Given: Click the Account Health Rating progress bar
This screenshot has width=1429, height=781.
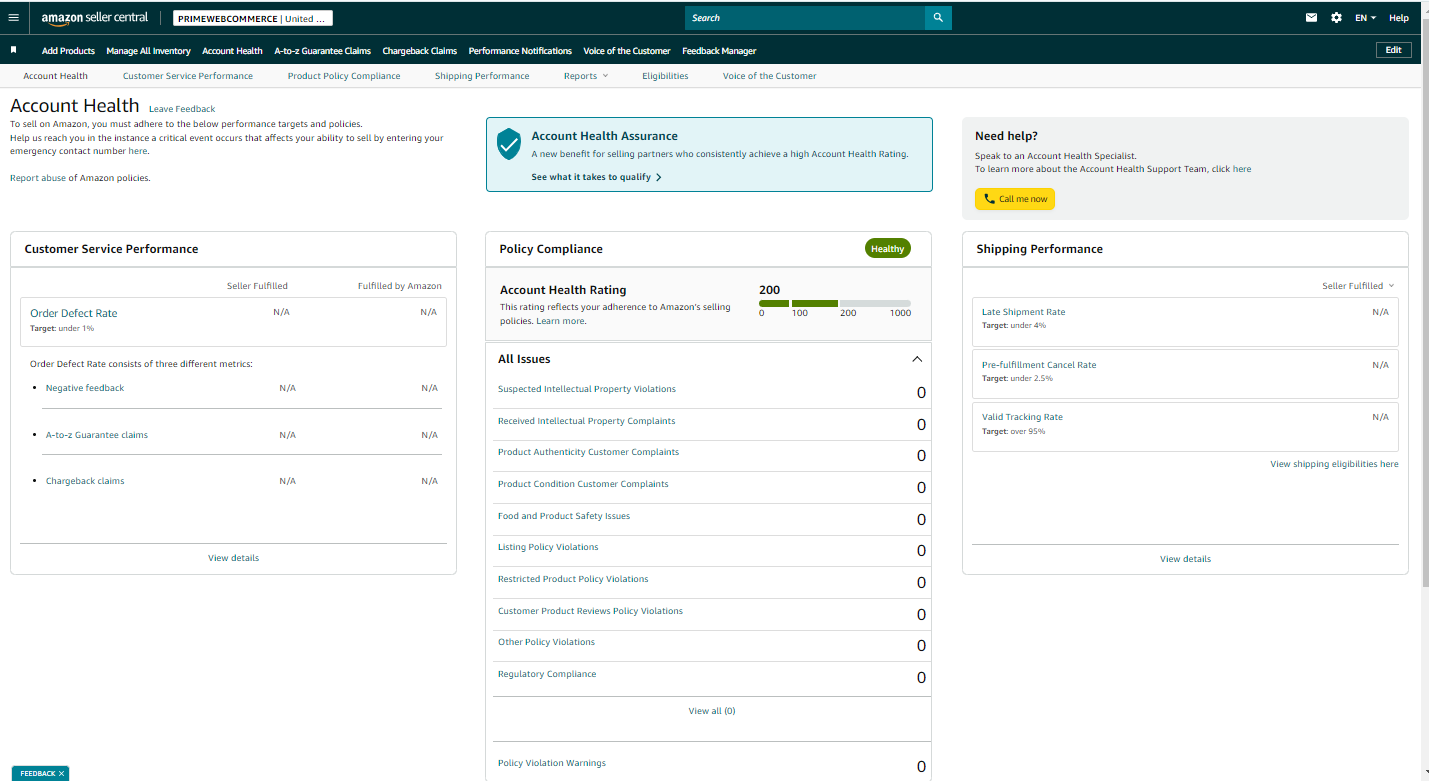Looking at the screenshot, I should coord(835,303).
